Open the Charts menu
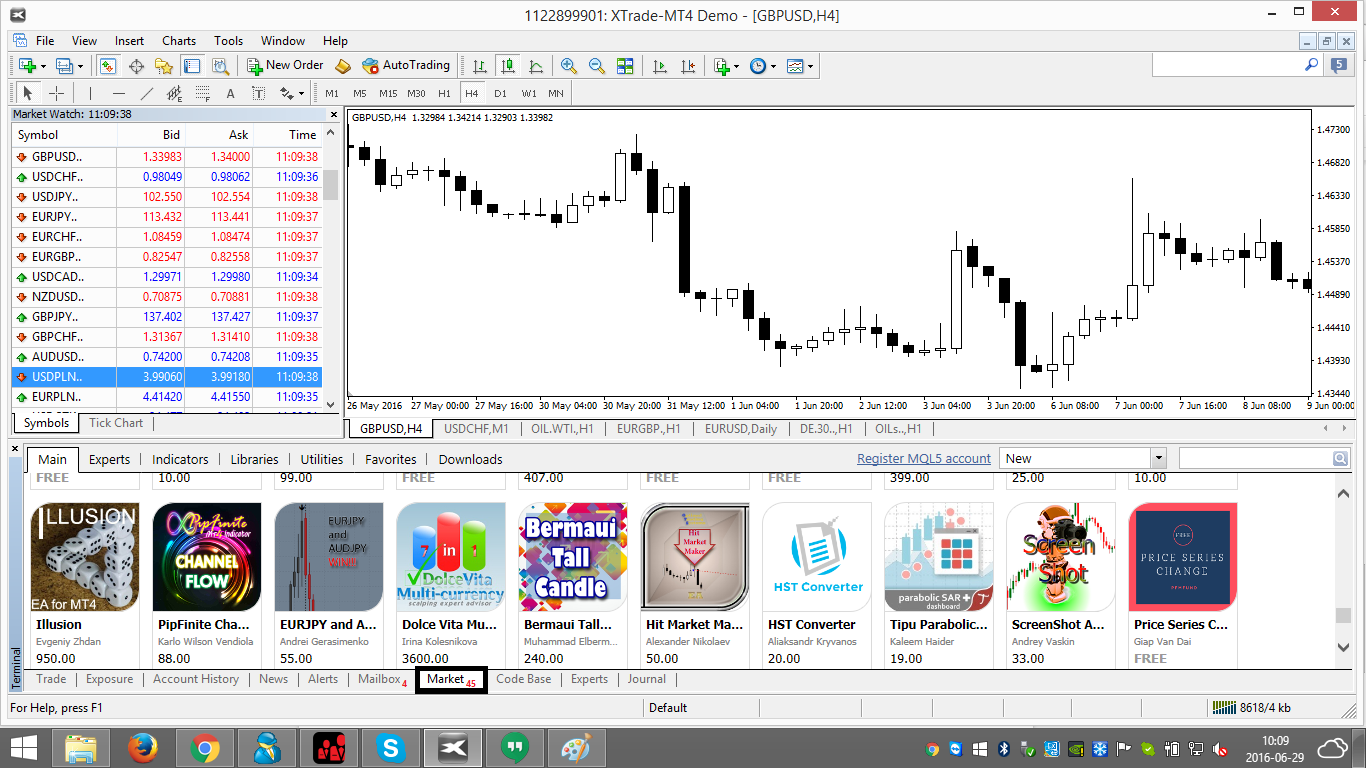The height and width of the screenshot is (768, 1366). [179, 41]
